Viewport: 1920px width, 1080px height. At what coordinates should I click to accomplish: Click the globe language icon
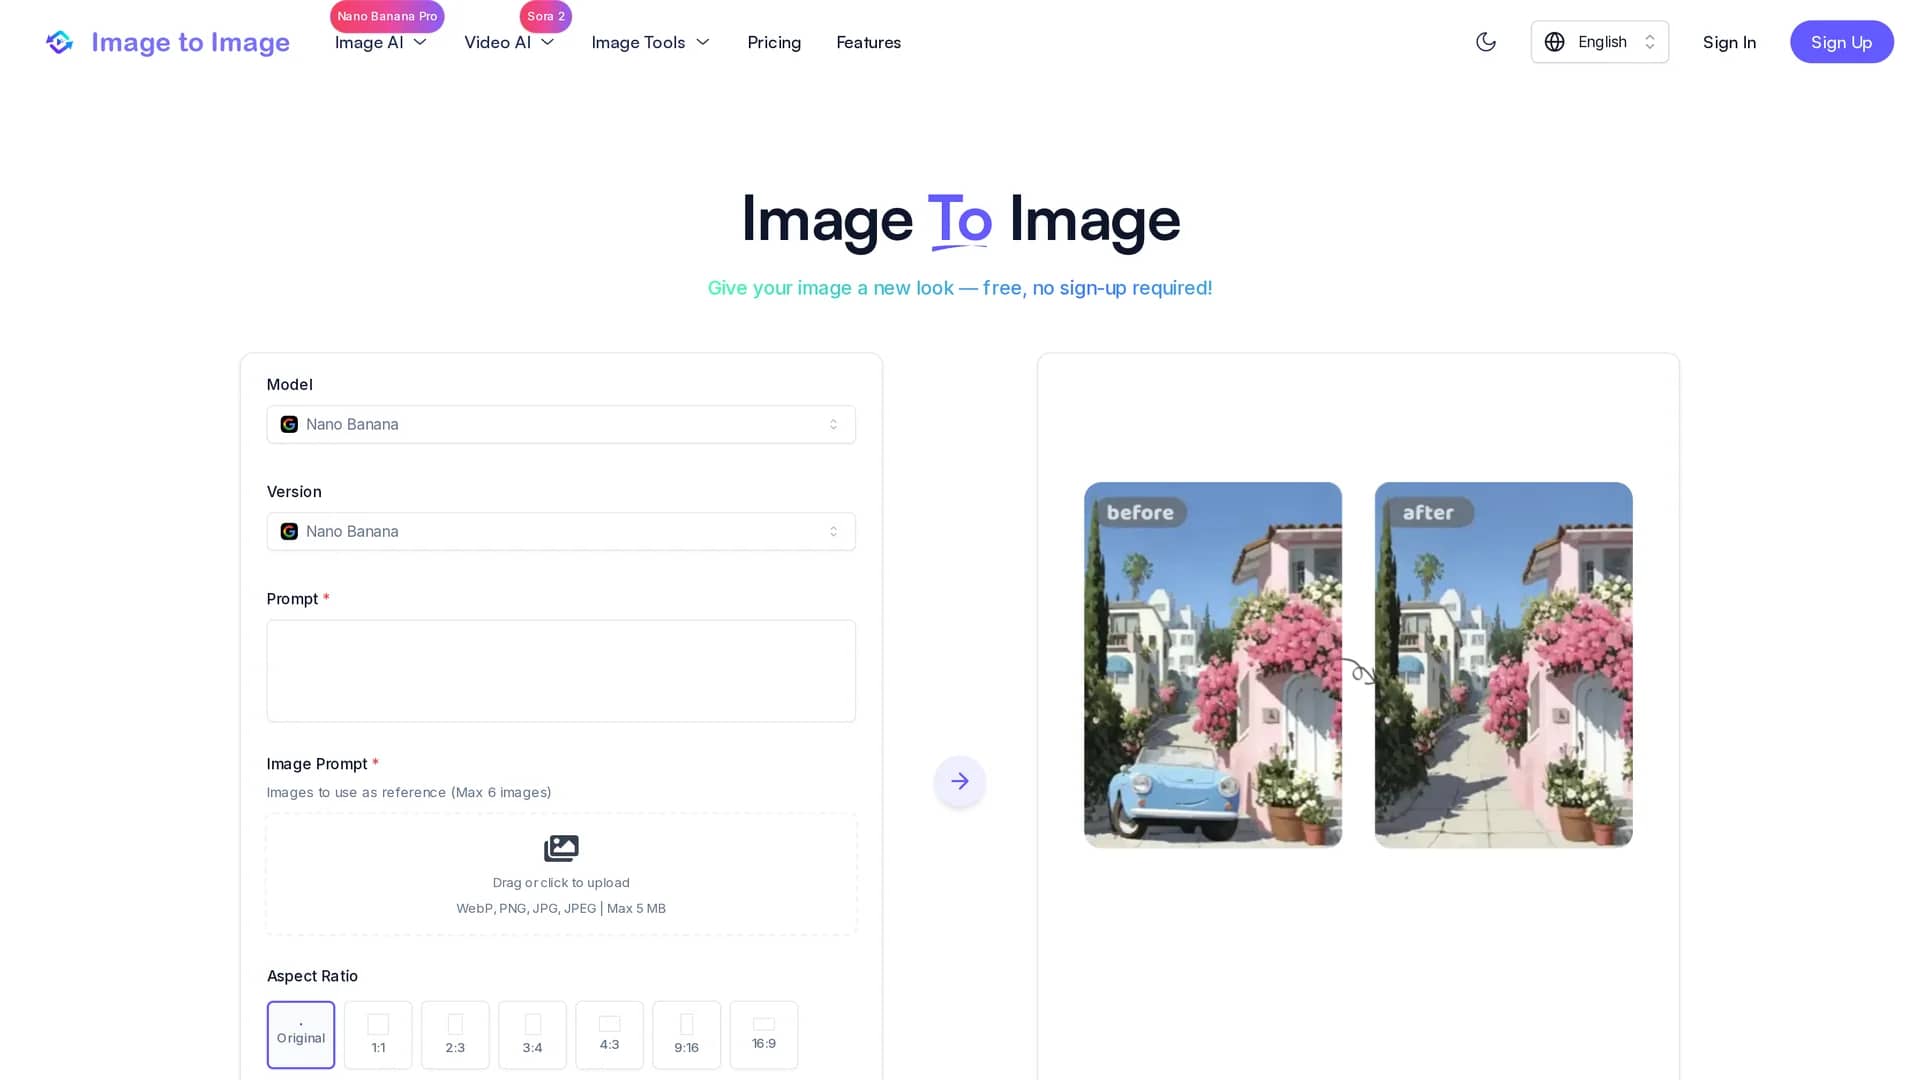tap(1554, 42)
